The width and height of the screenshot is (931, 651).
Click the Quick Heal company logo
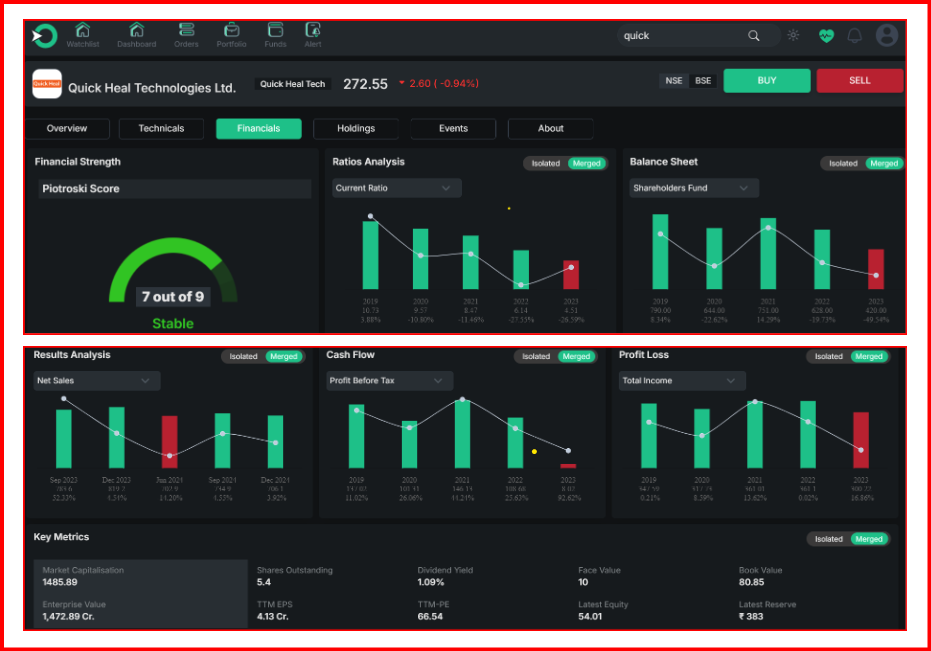47,84
